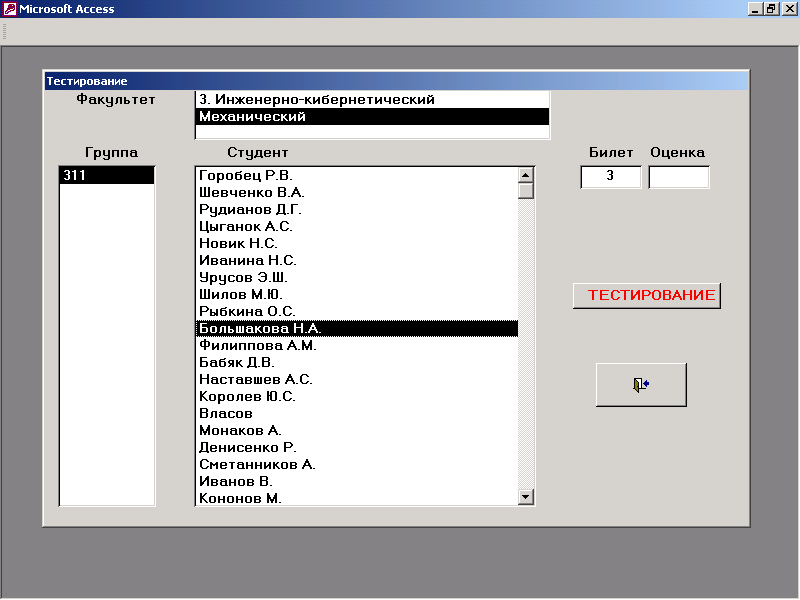Screen dimensions: 800x600
Task: Select student Власов
Action: coord(357,413)
